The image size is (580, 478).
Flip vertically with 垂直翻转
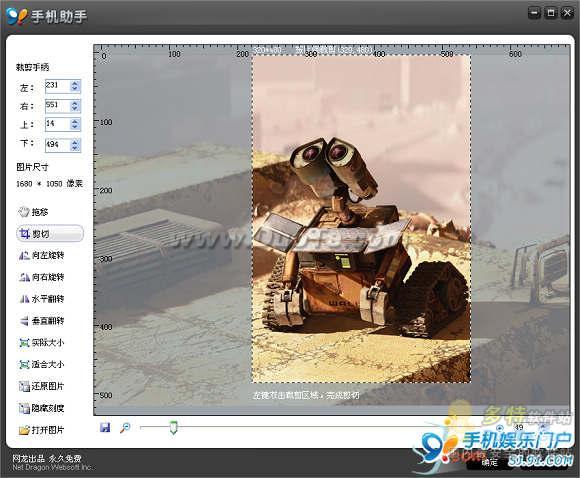tap(41, 321)
